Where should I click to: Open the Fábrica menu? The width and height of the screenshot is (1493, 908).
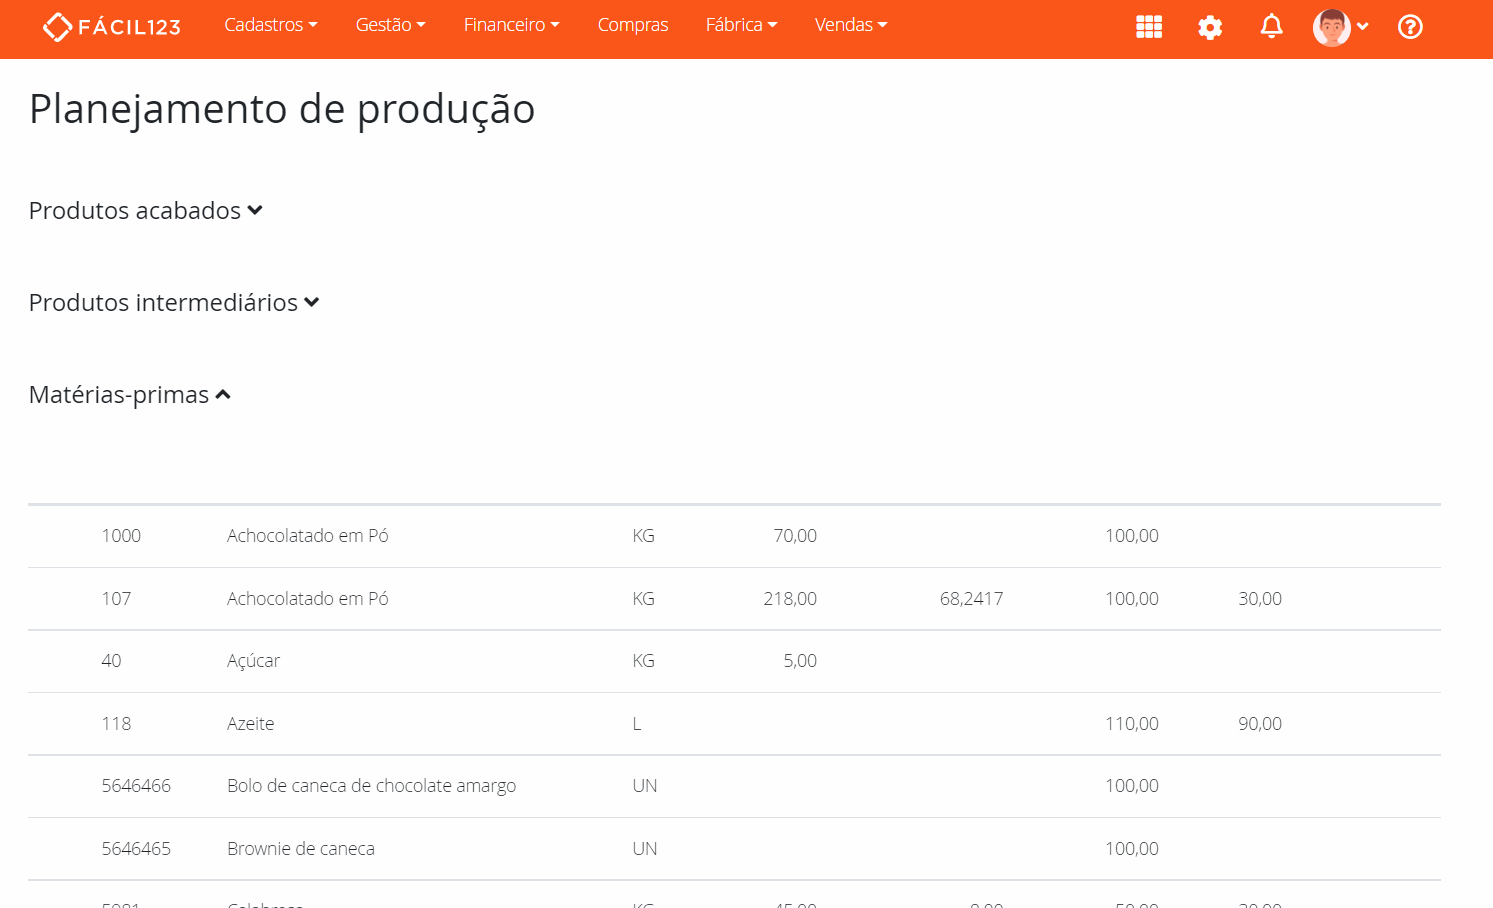741,25
